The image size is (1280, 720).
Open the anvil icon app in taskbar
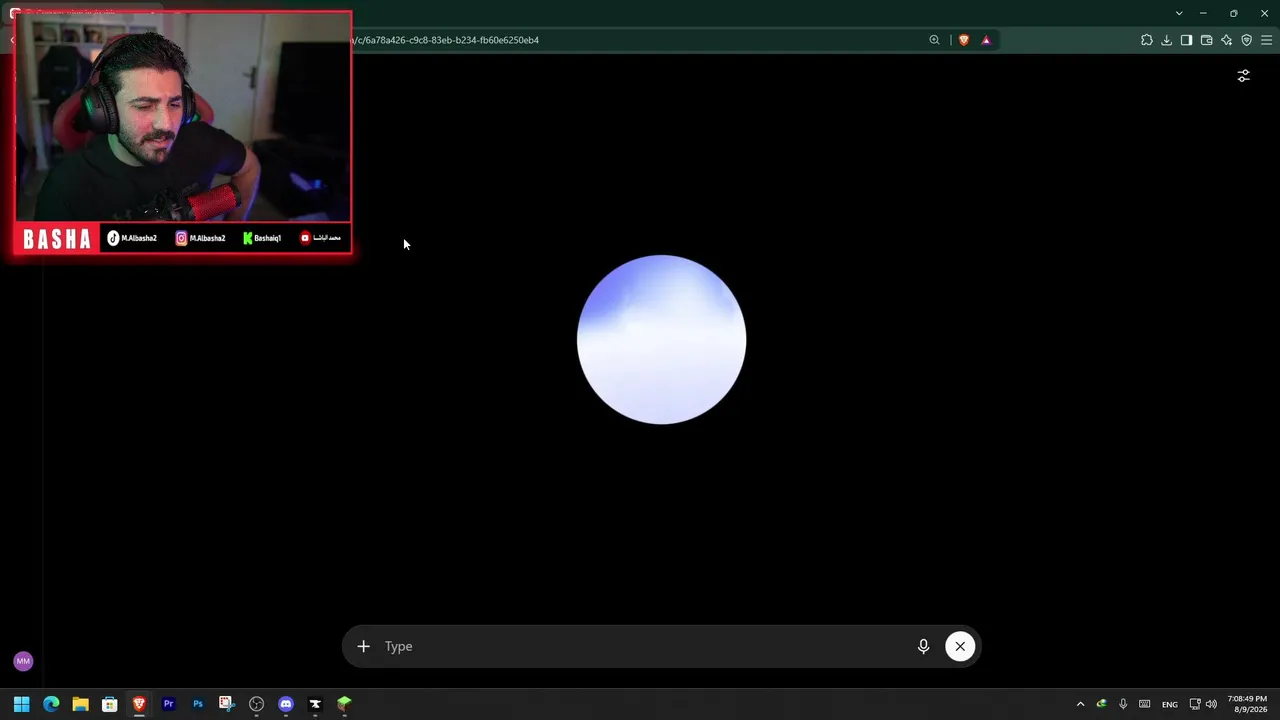click(x=315, y=704)
